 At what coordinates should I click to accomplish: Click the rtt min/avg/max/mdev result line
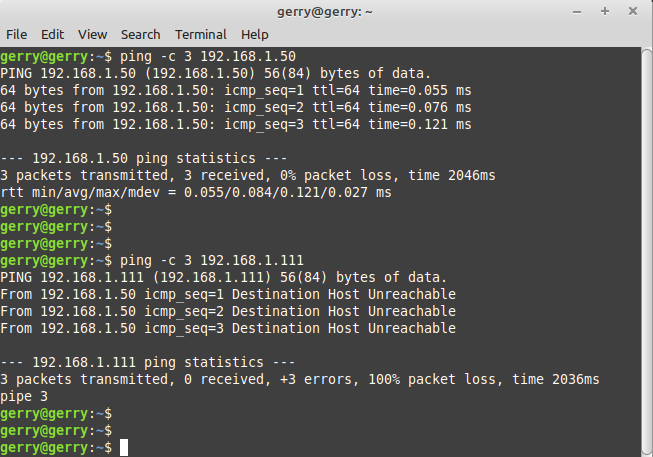(196, 192)
